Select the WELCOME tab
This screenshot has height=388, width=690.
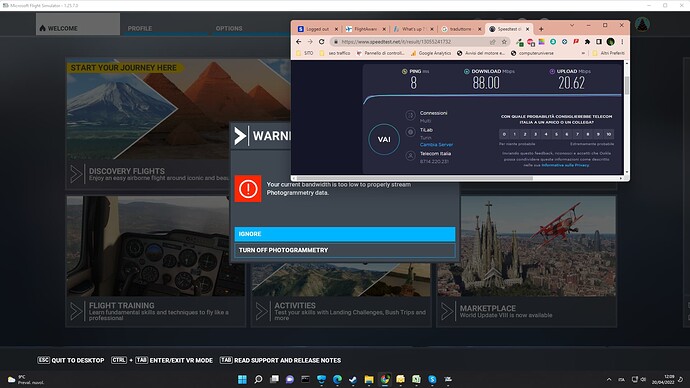[78, 25]
